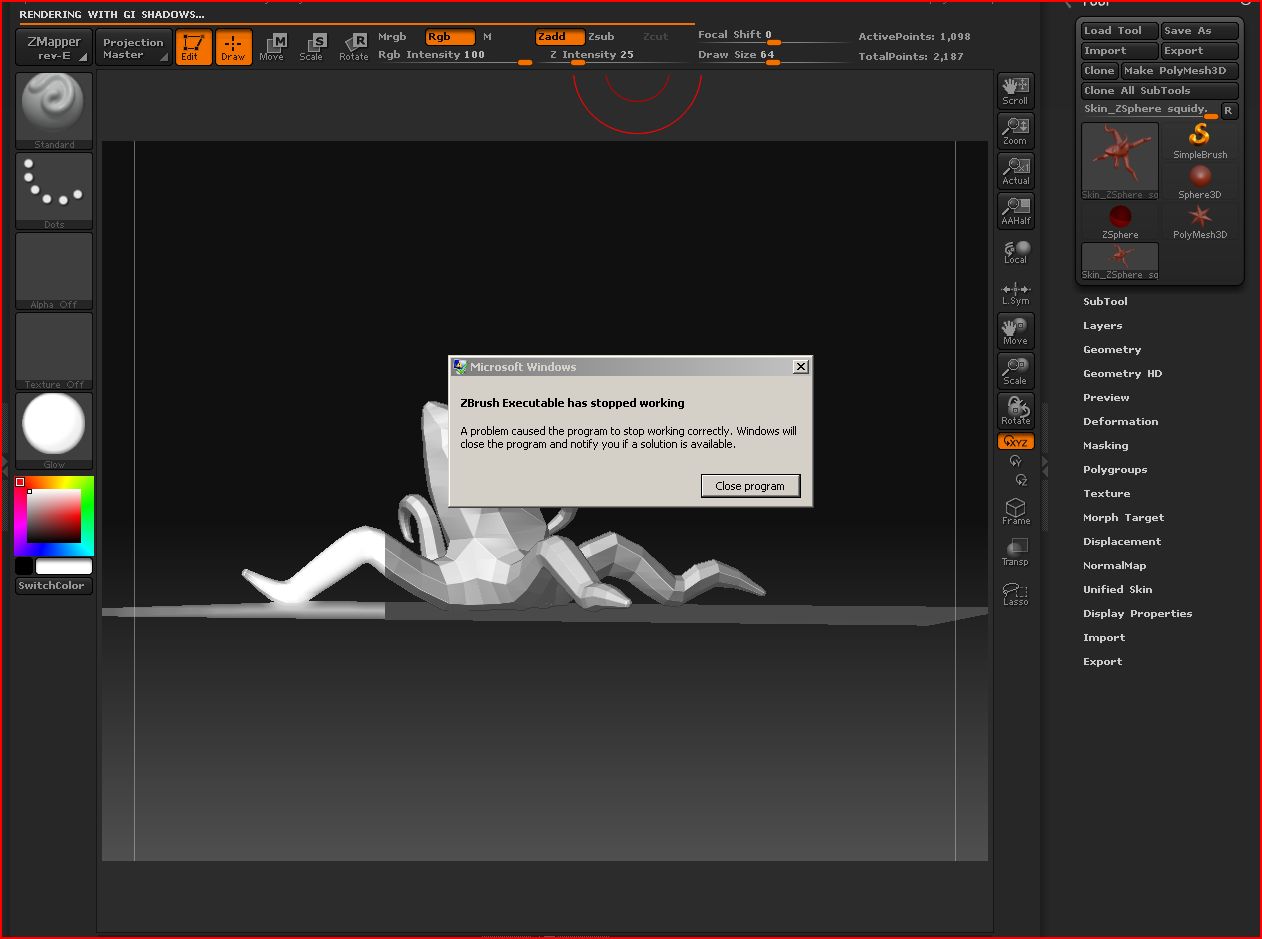Expand the Texture sub-palette

pyautogui.click(x=1106, y=493)
